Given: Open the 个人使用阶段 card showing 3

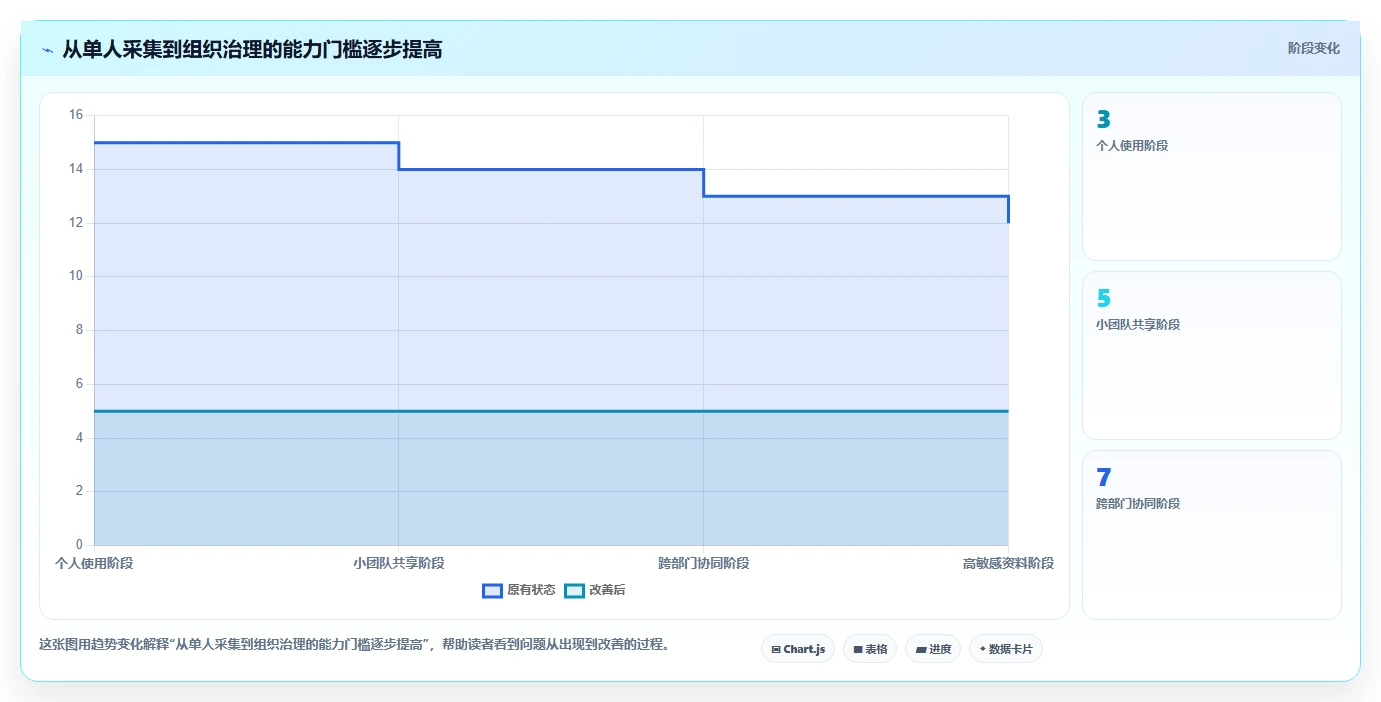Looking at the screenshot, I should tap(1211, 176).
